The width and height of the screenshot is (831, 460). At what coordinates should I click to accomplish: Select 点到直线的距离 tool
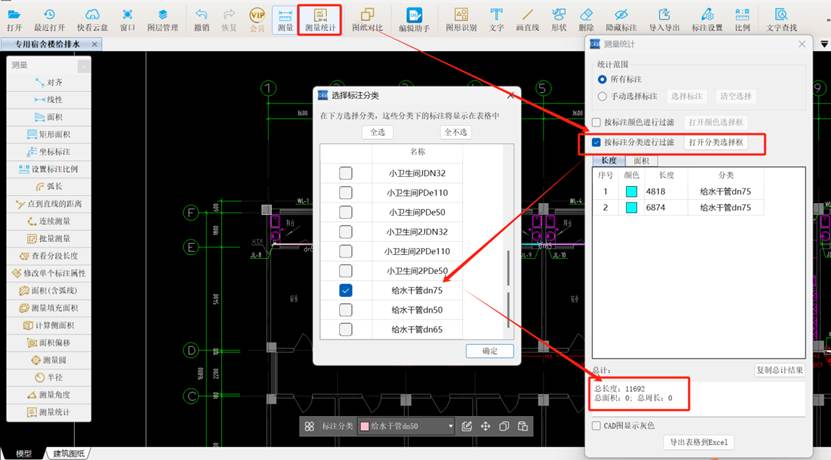point(49,204)
